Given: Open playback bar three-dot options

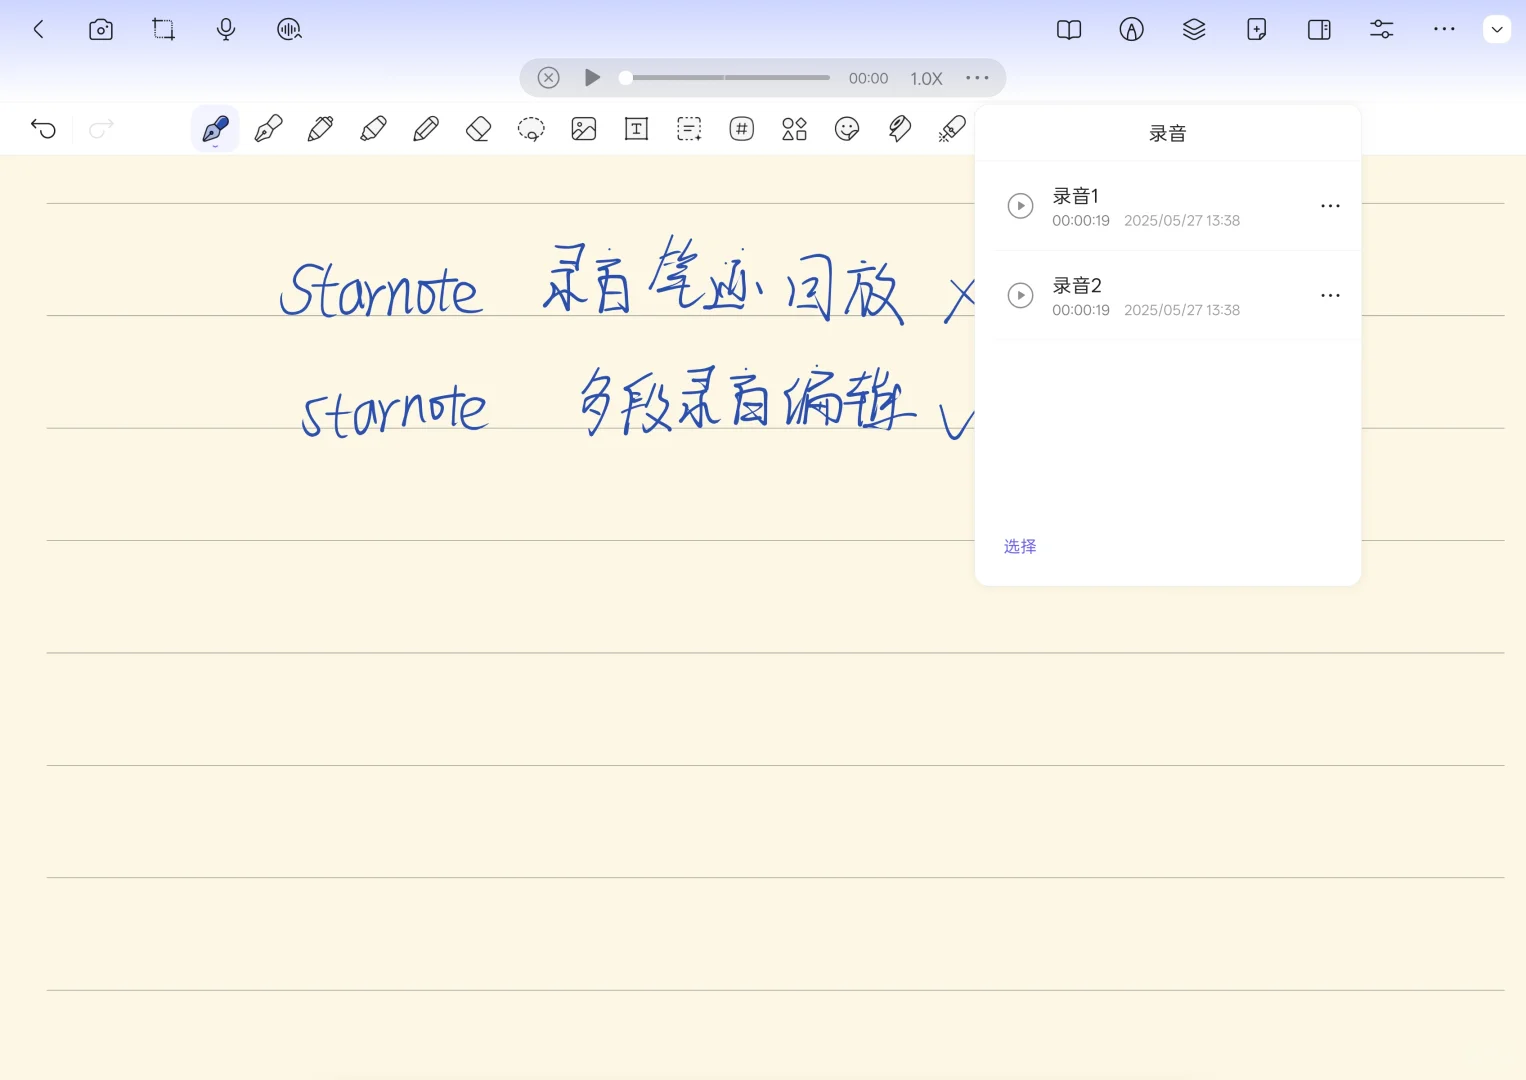Looking at the screenshot, I should pyautogui.click(x=977, y=78).
